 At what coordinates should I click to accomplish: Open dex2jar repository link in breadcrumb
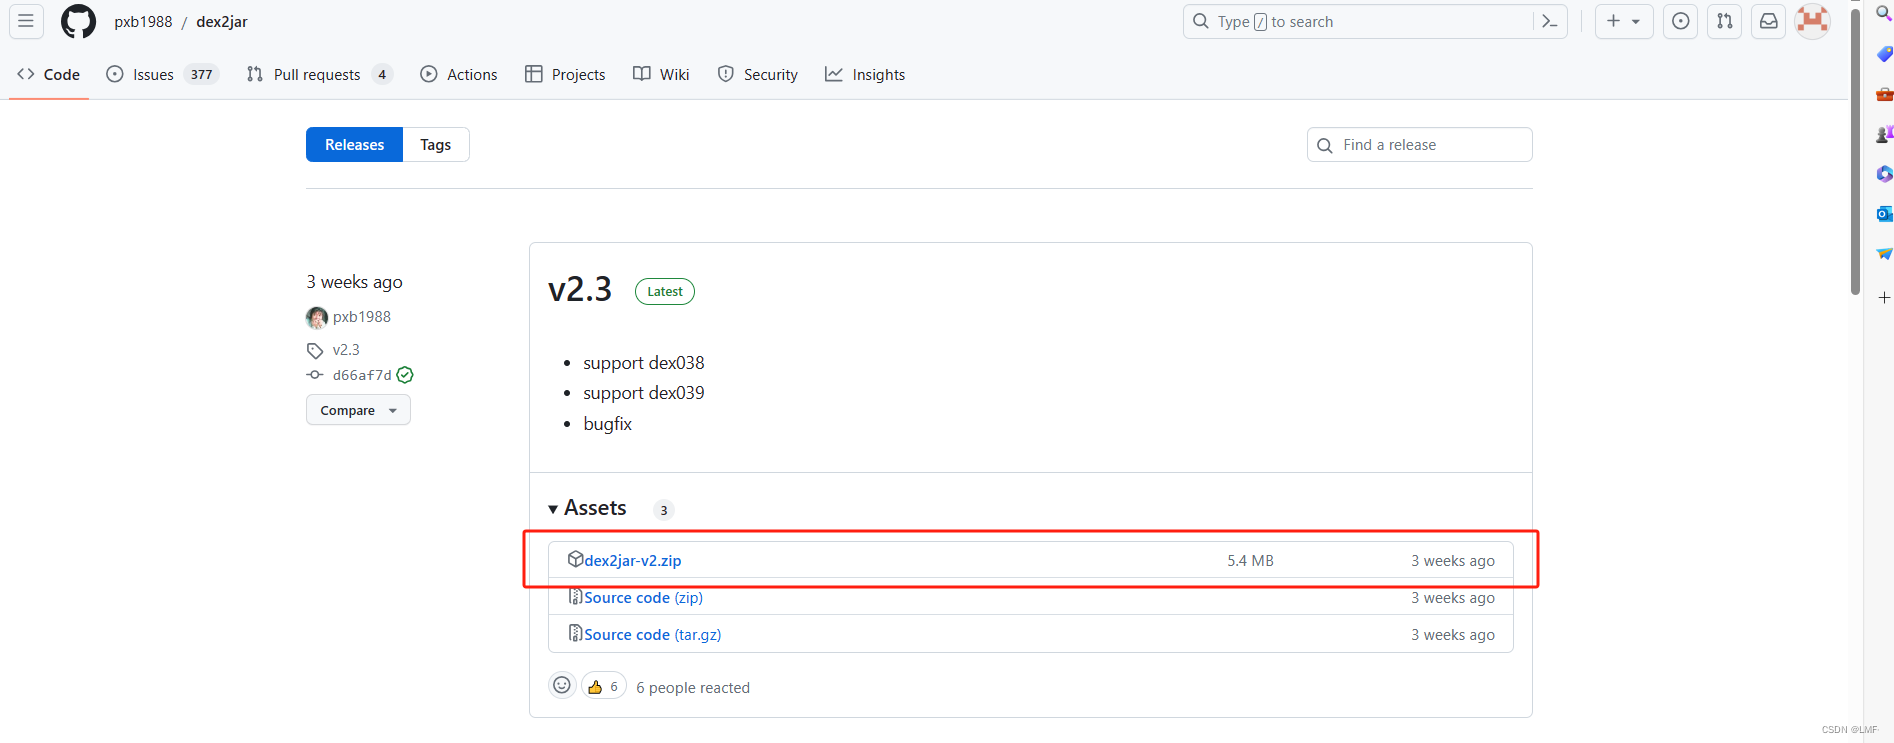click(x=222, y=21)
